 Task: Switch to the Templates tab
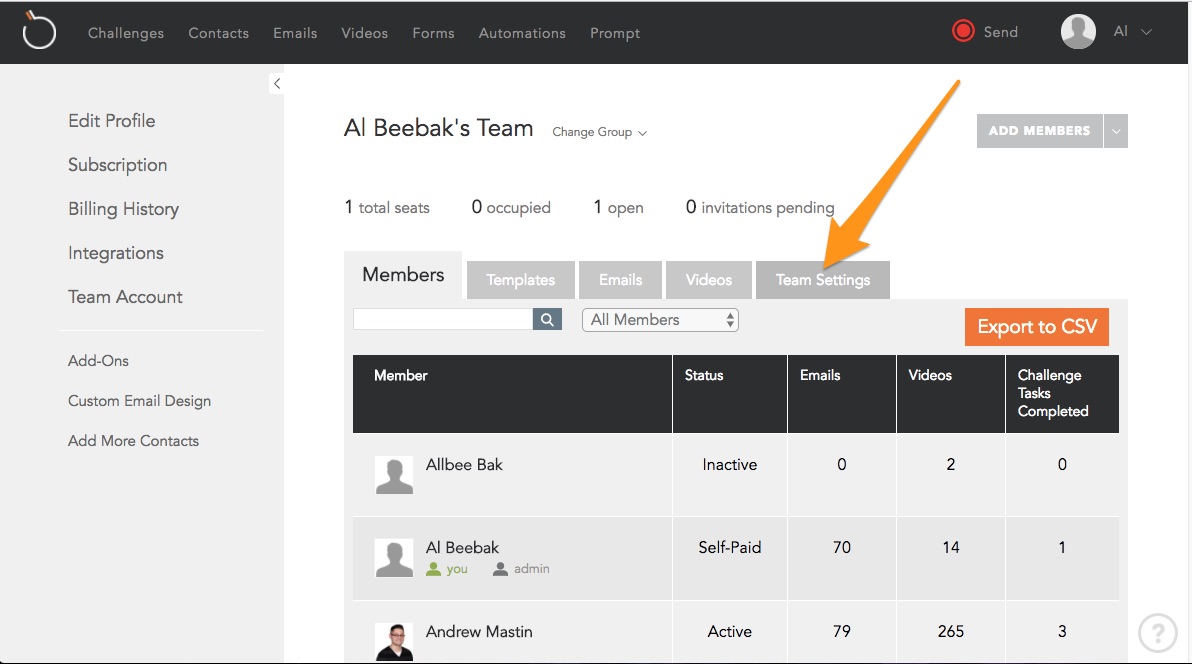(x=521, y=280)
